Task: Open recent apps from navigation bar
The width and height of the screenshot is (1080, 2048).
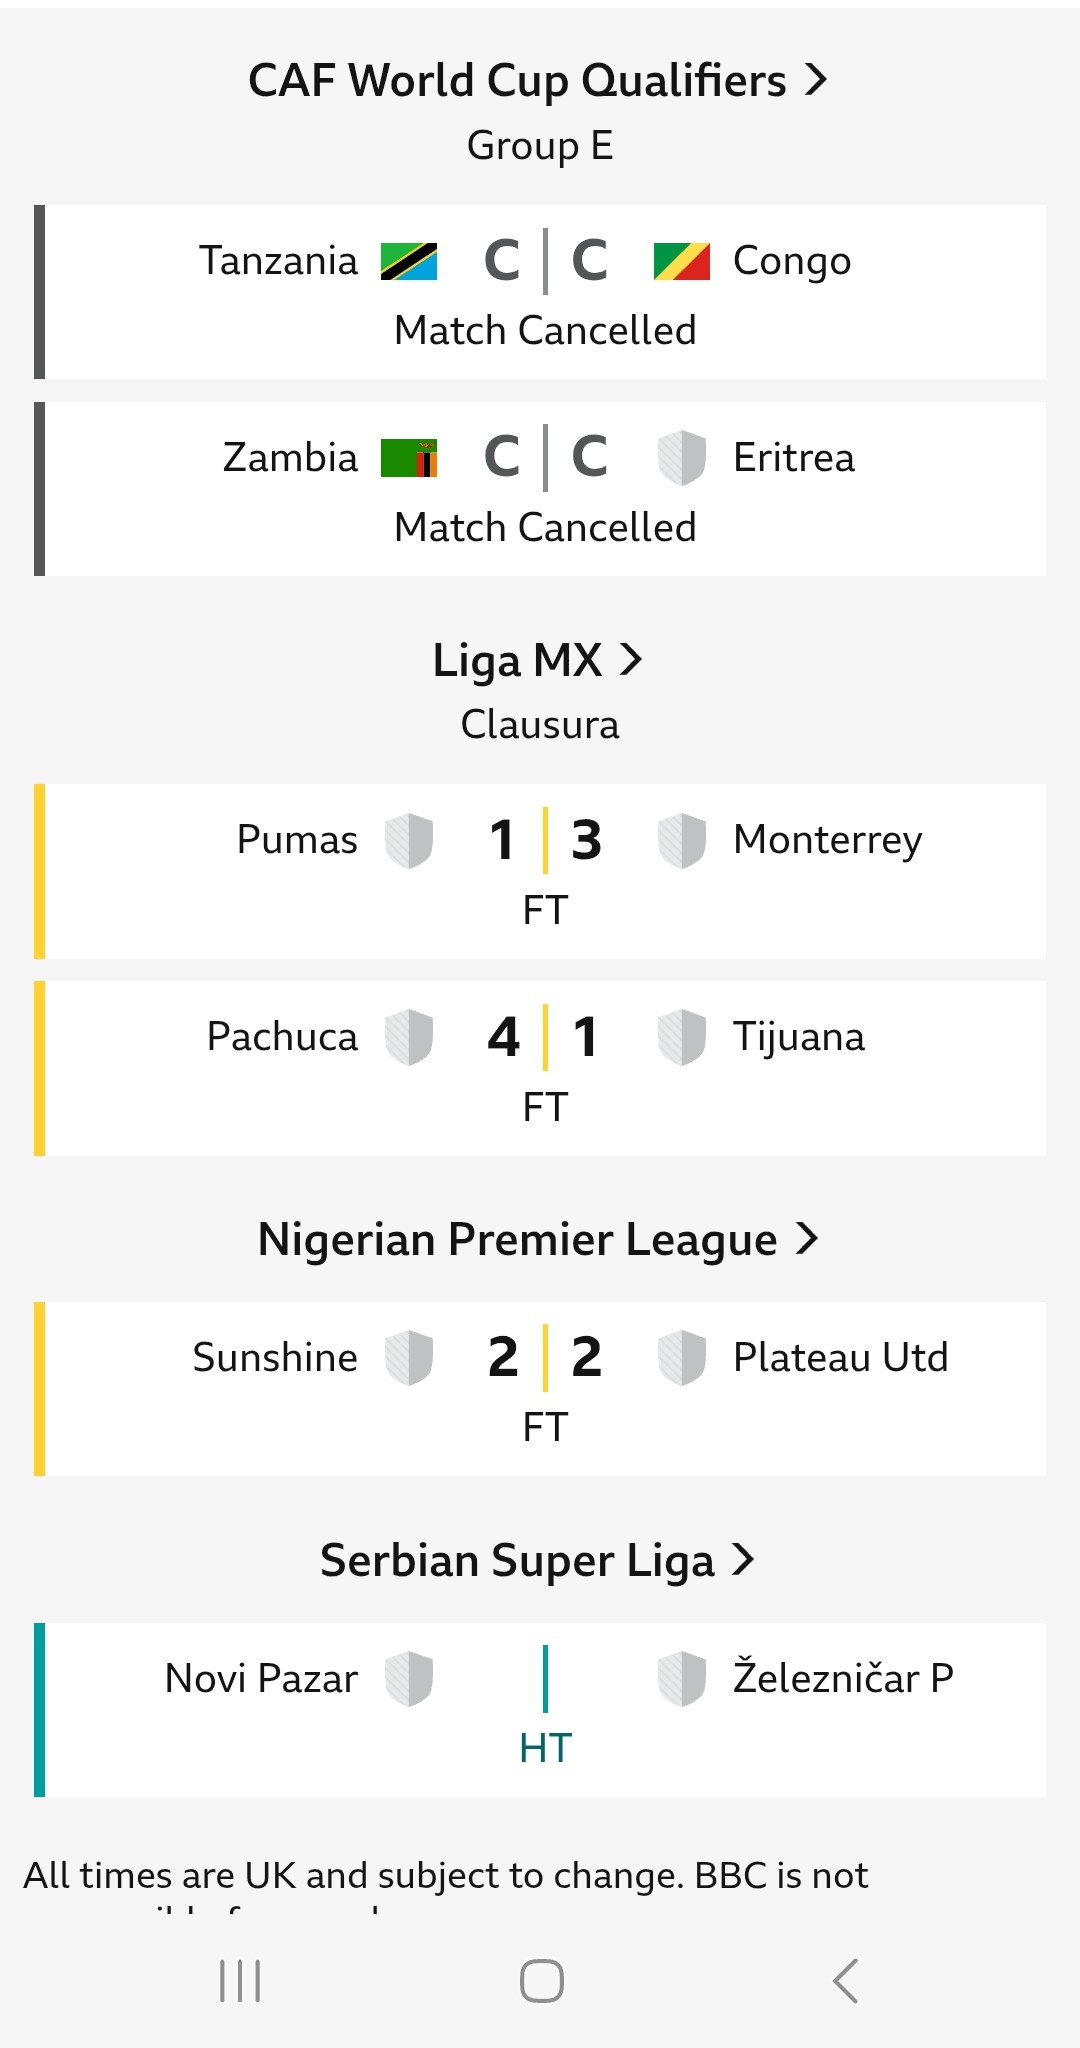Action: [240, 1981]
